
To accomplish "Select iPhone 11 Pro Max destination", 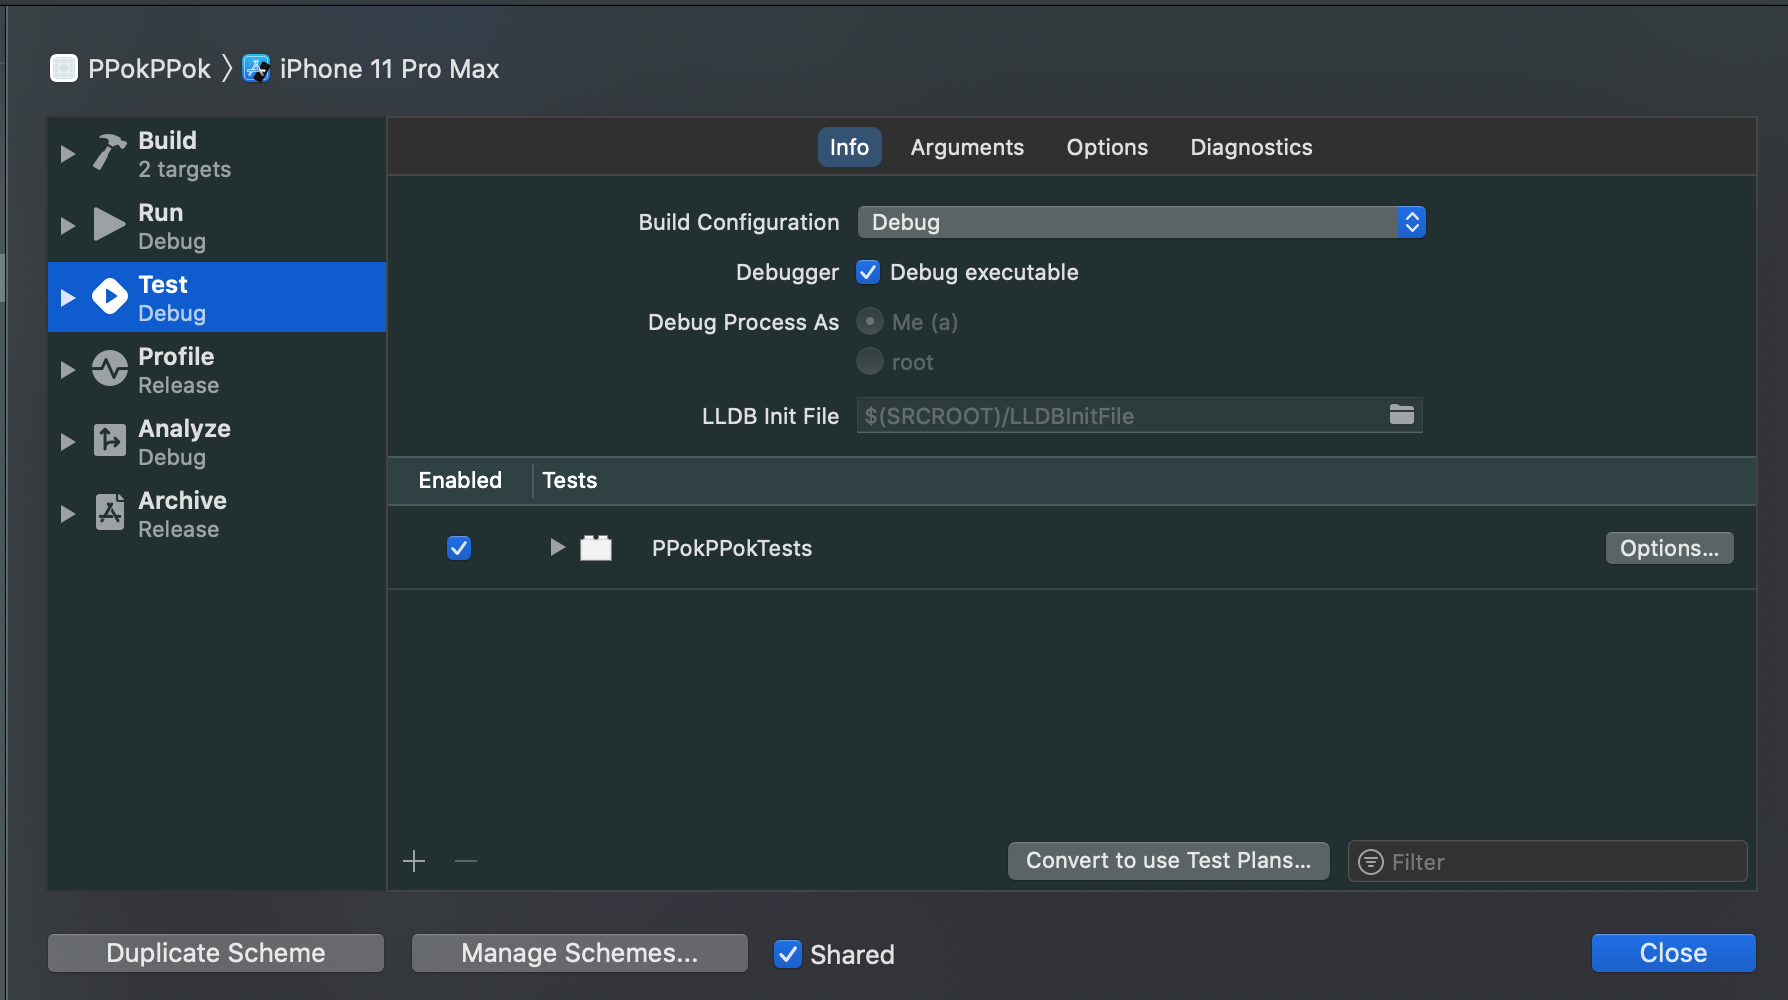I will click(389, 69).
